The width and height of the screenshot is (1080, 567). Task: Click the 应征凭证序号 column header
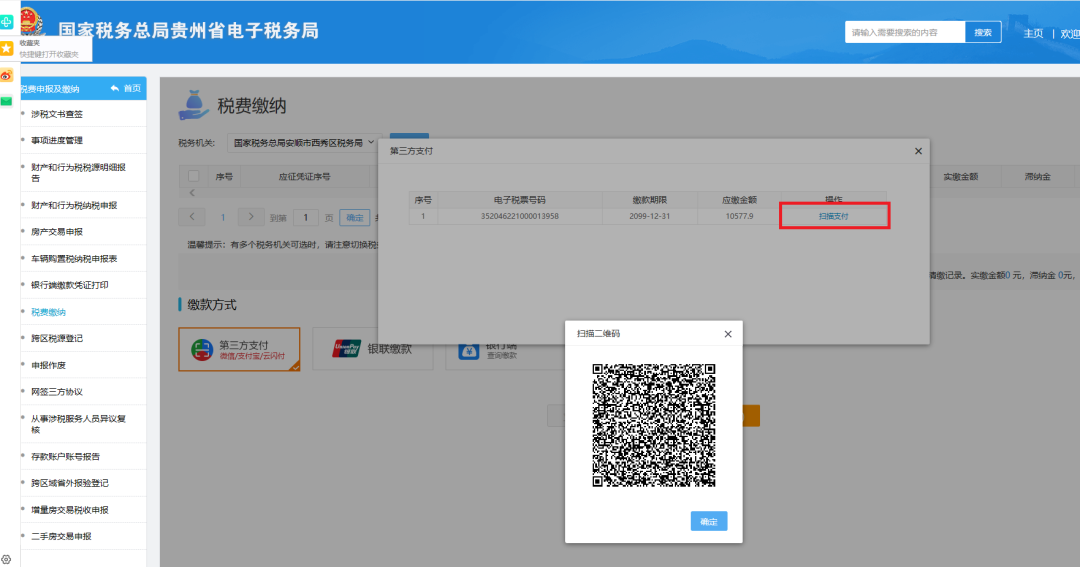[x=304, y=177]
